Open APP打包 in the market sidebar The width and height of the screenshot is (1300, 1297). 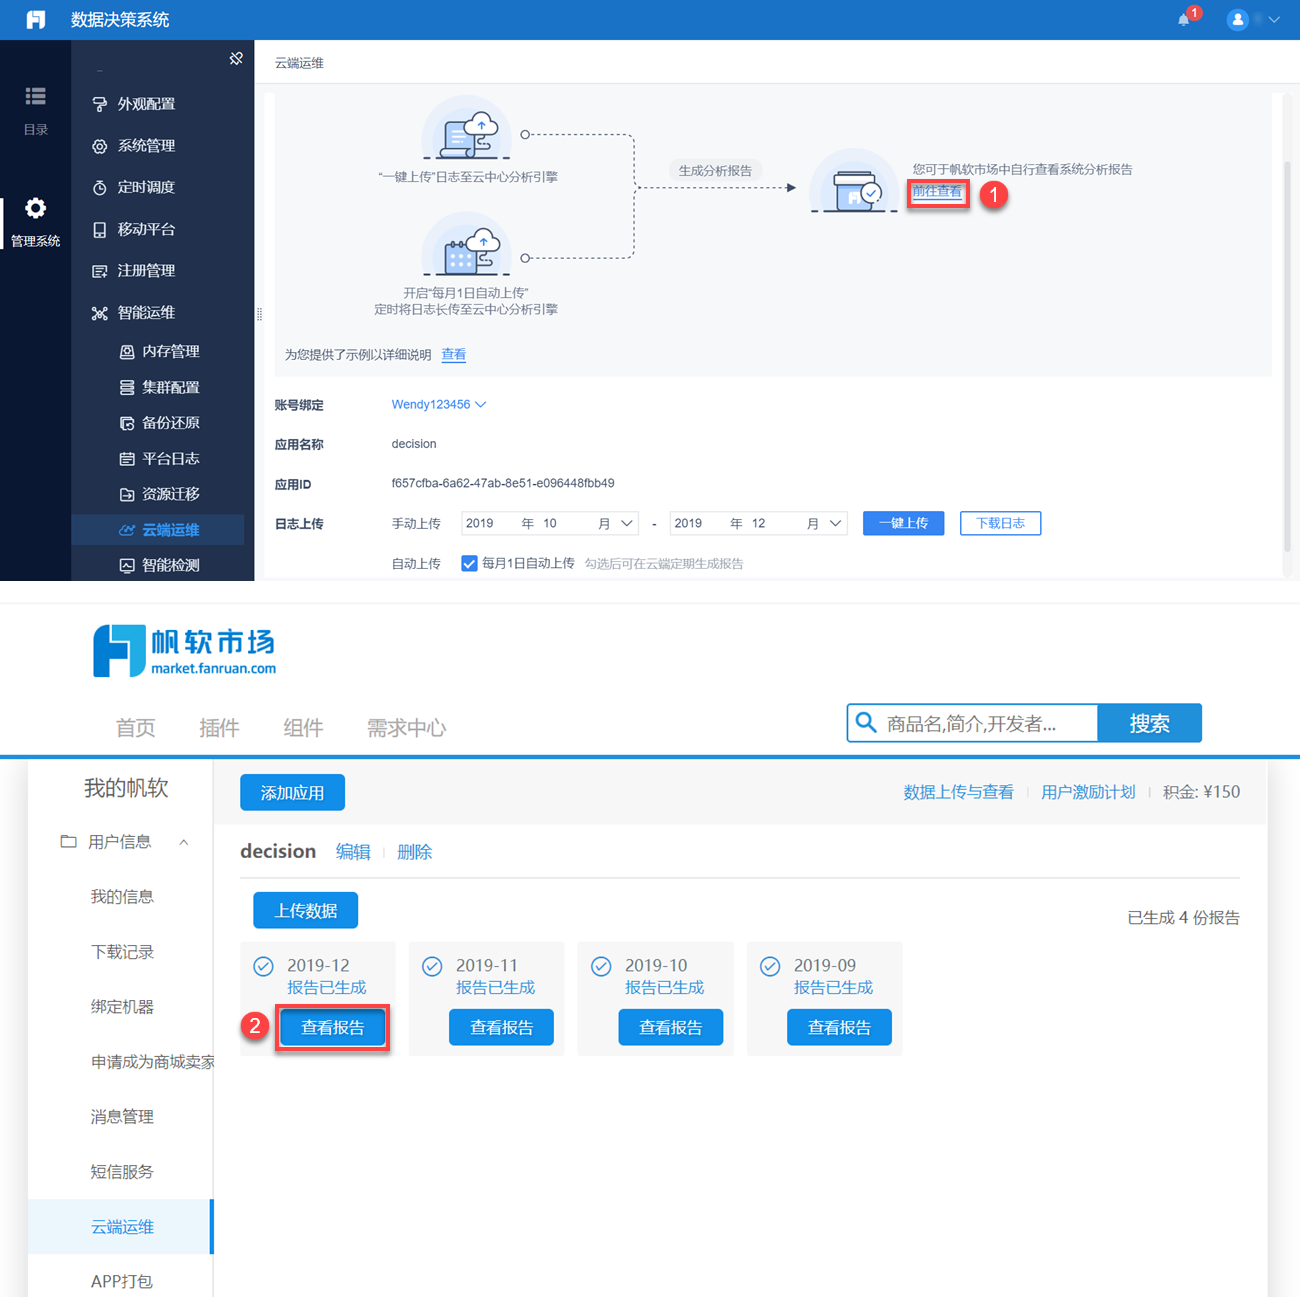(121, 1281)
